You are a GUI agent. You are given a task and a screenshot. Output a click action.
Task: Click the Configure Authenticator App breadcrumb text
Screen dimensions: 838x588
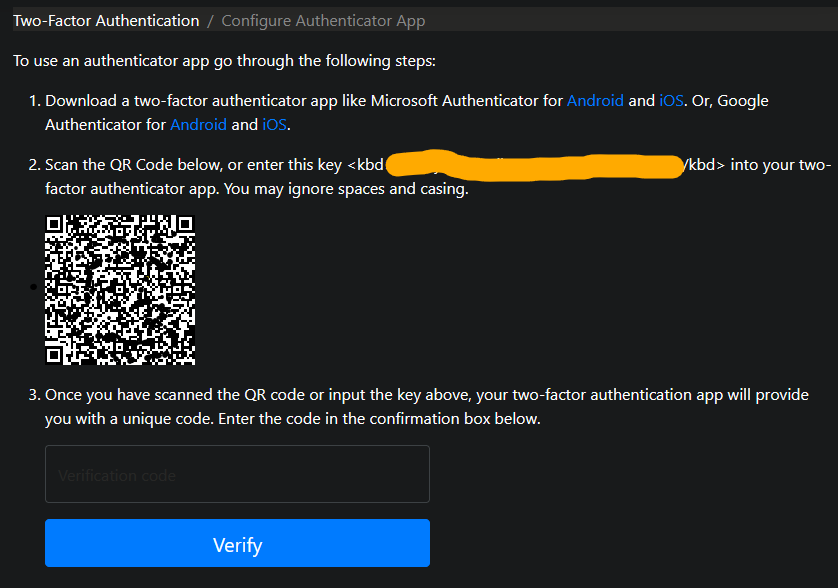point(323,21)
